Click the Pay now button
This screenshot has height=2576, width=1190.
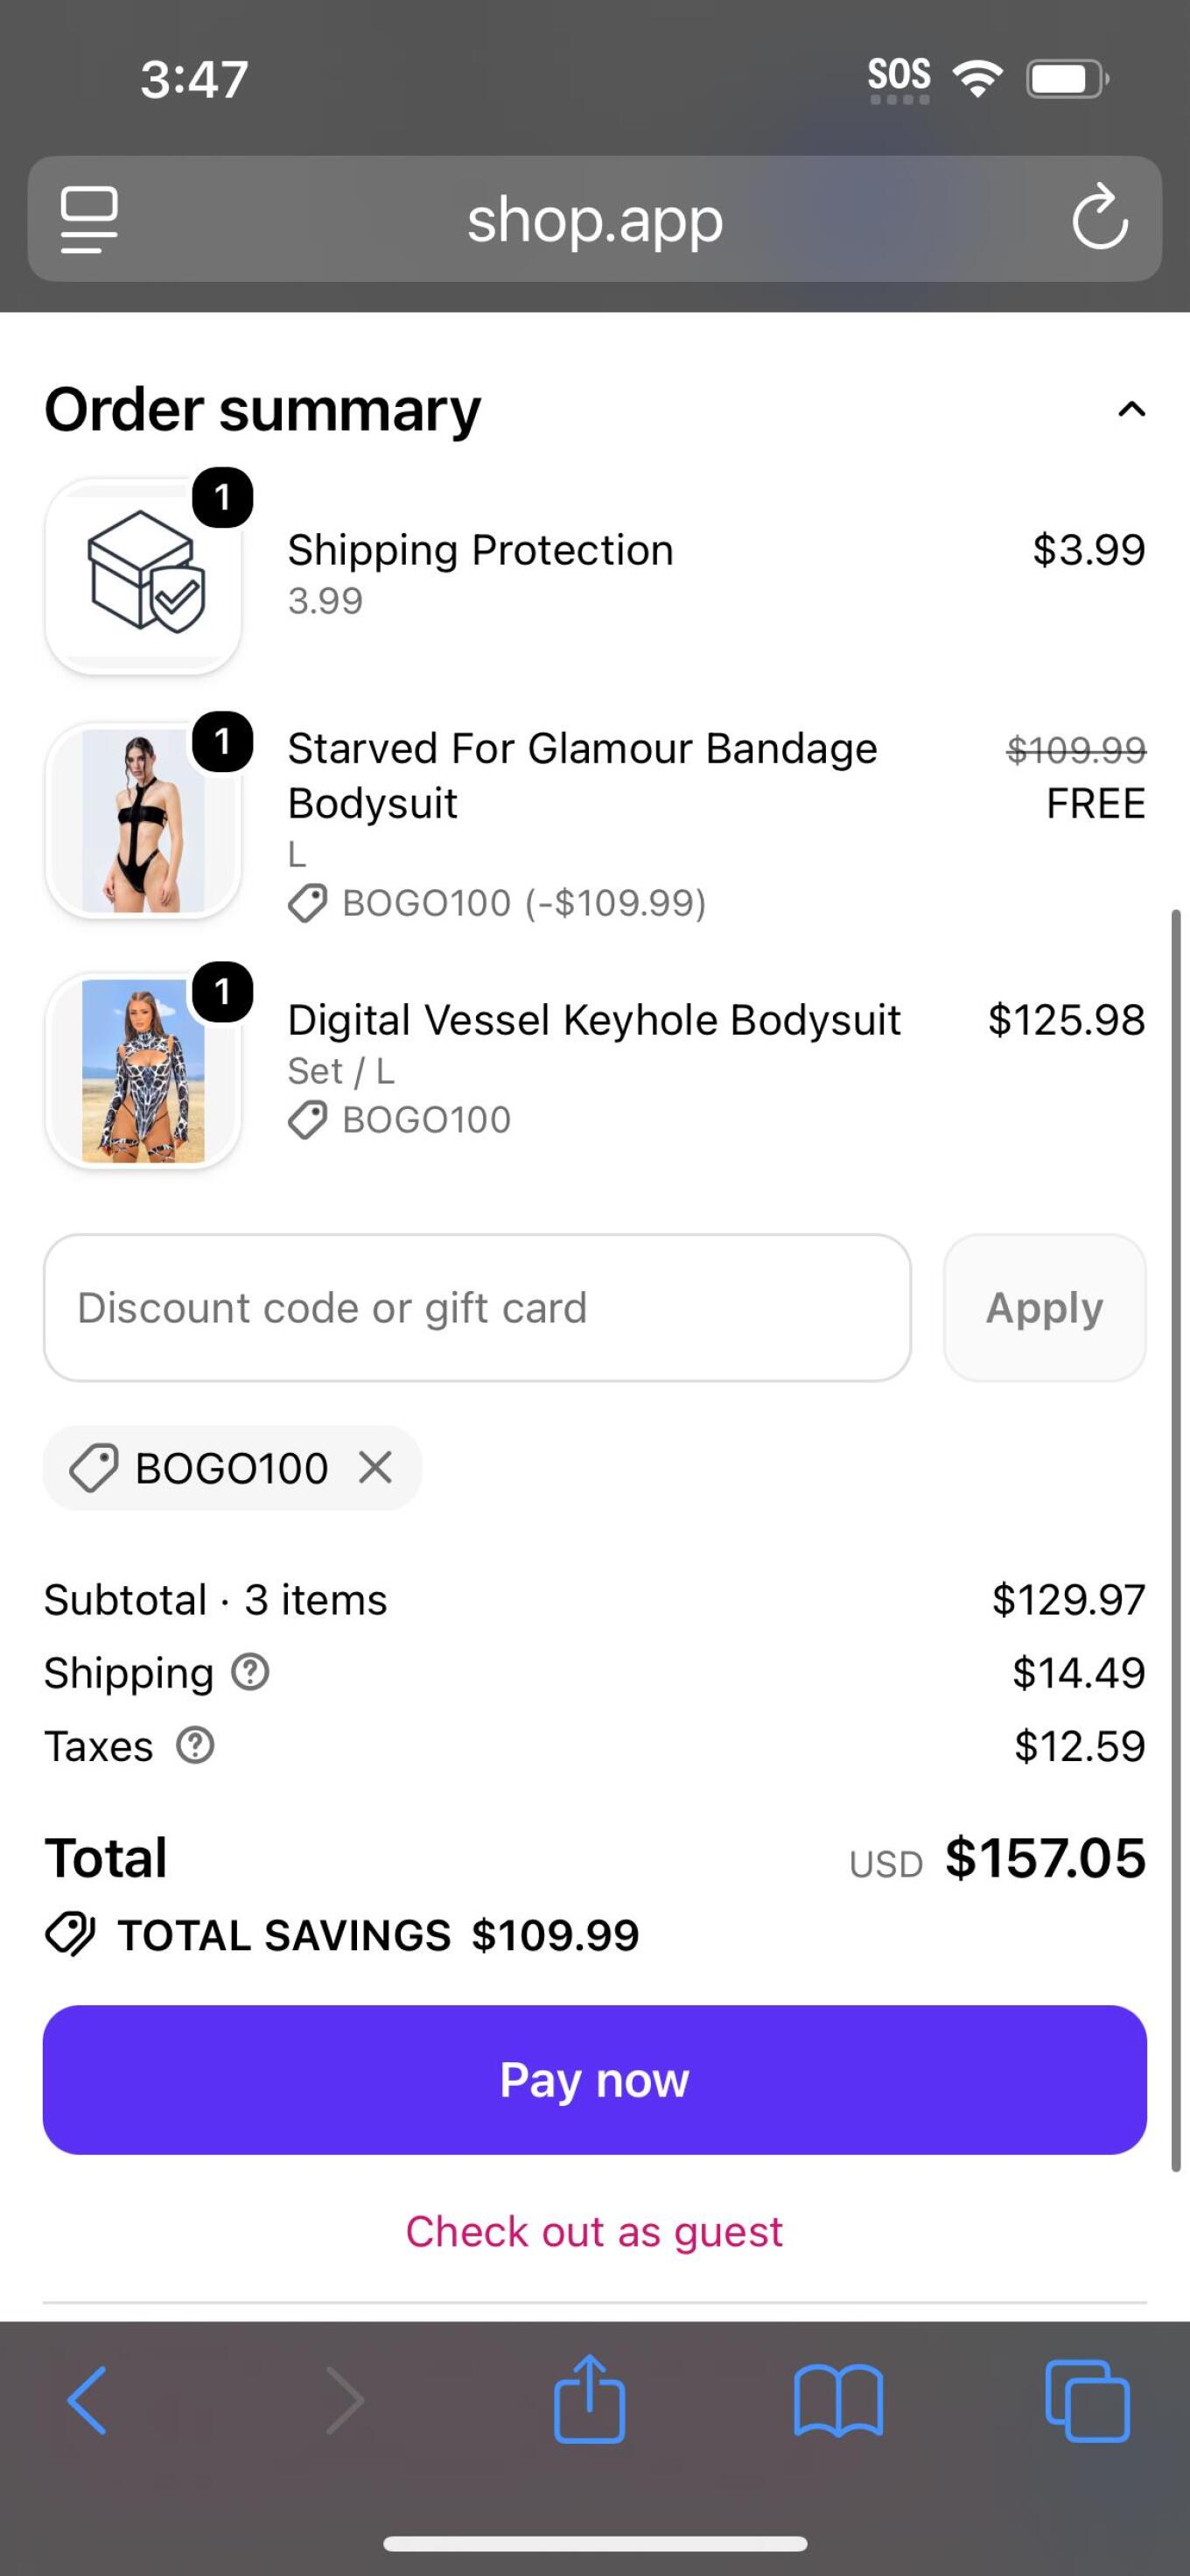pyautogui.click(x=594, y=2080)
